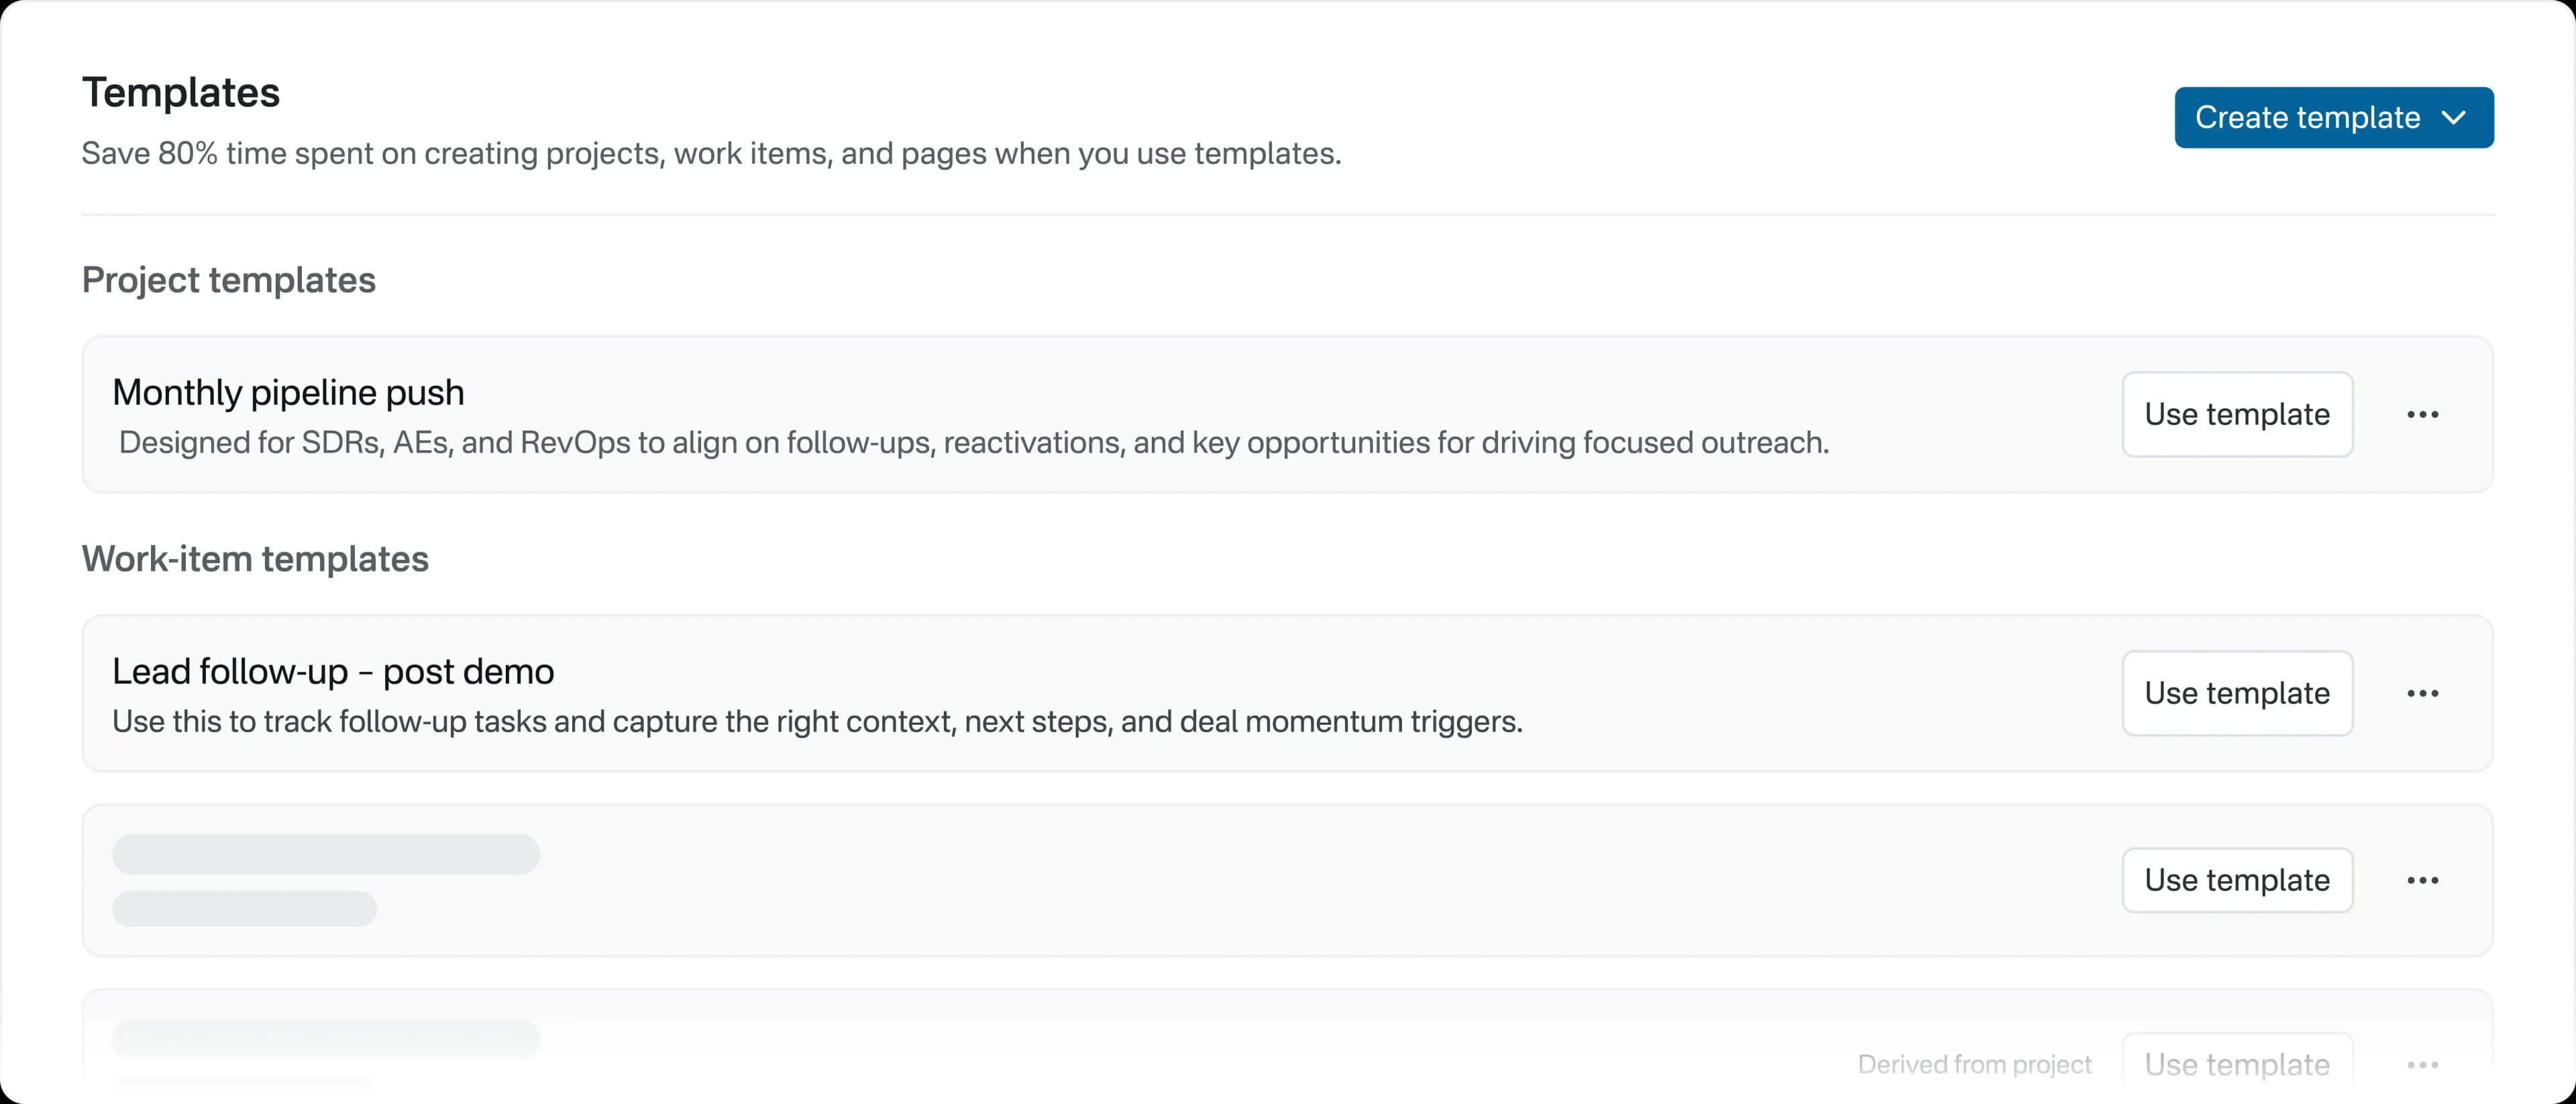Click the disabled Use template beside Derived from project
Image resolution: width=2576 pixels, height=1104 pixels.
[x=2237, y=1064]
